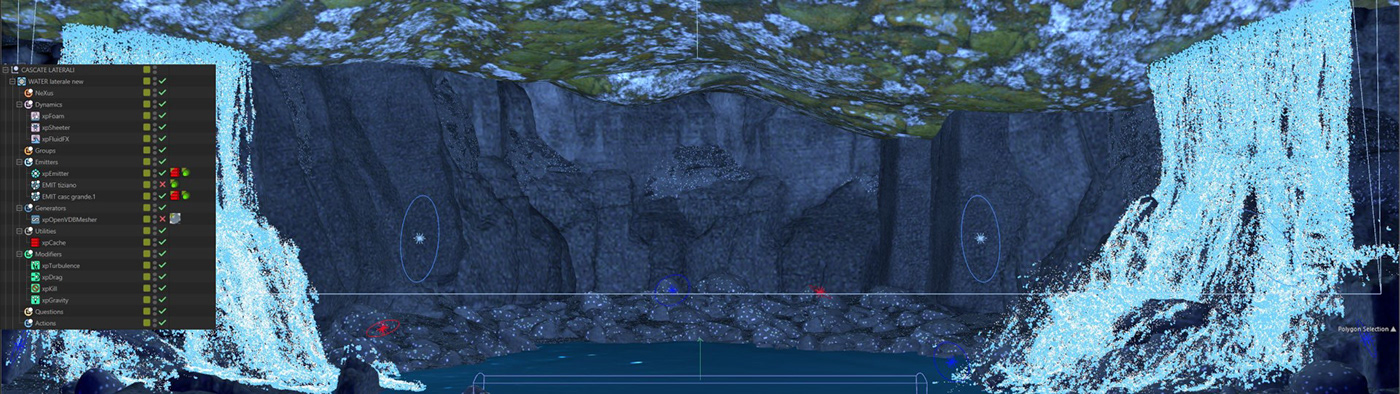Screen dimensions: 1400x394
Task: Toggle xpCache enable checkmark
Action: point(162,243)
